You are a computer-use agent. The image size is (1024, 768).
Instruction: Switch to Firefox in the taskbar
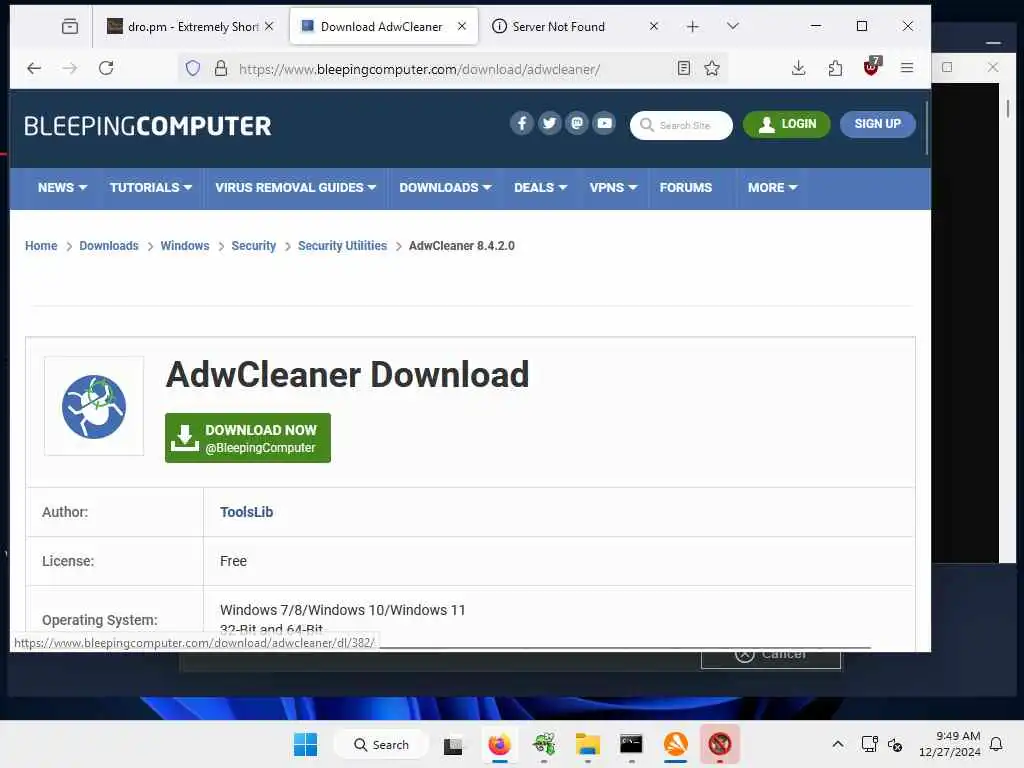[499, 744]
